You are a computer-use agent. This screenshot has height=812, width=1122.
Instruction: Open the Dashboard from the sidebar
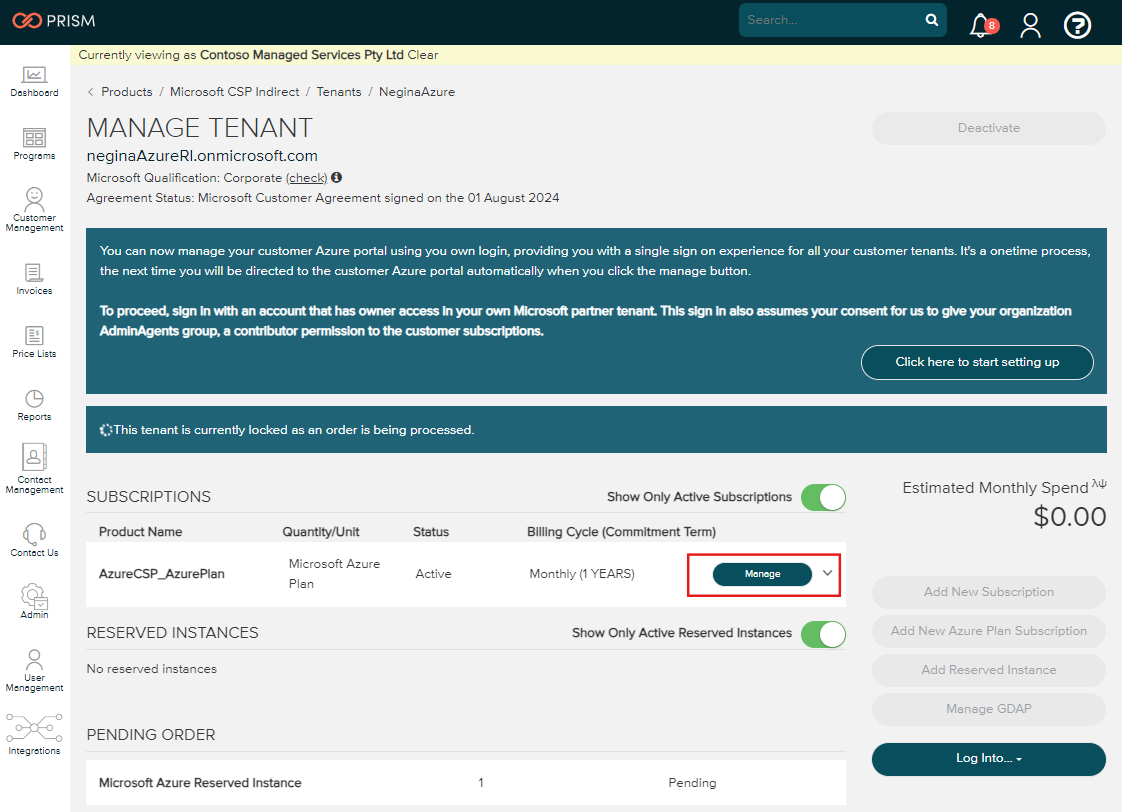(34, 80)
